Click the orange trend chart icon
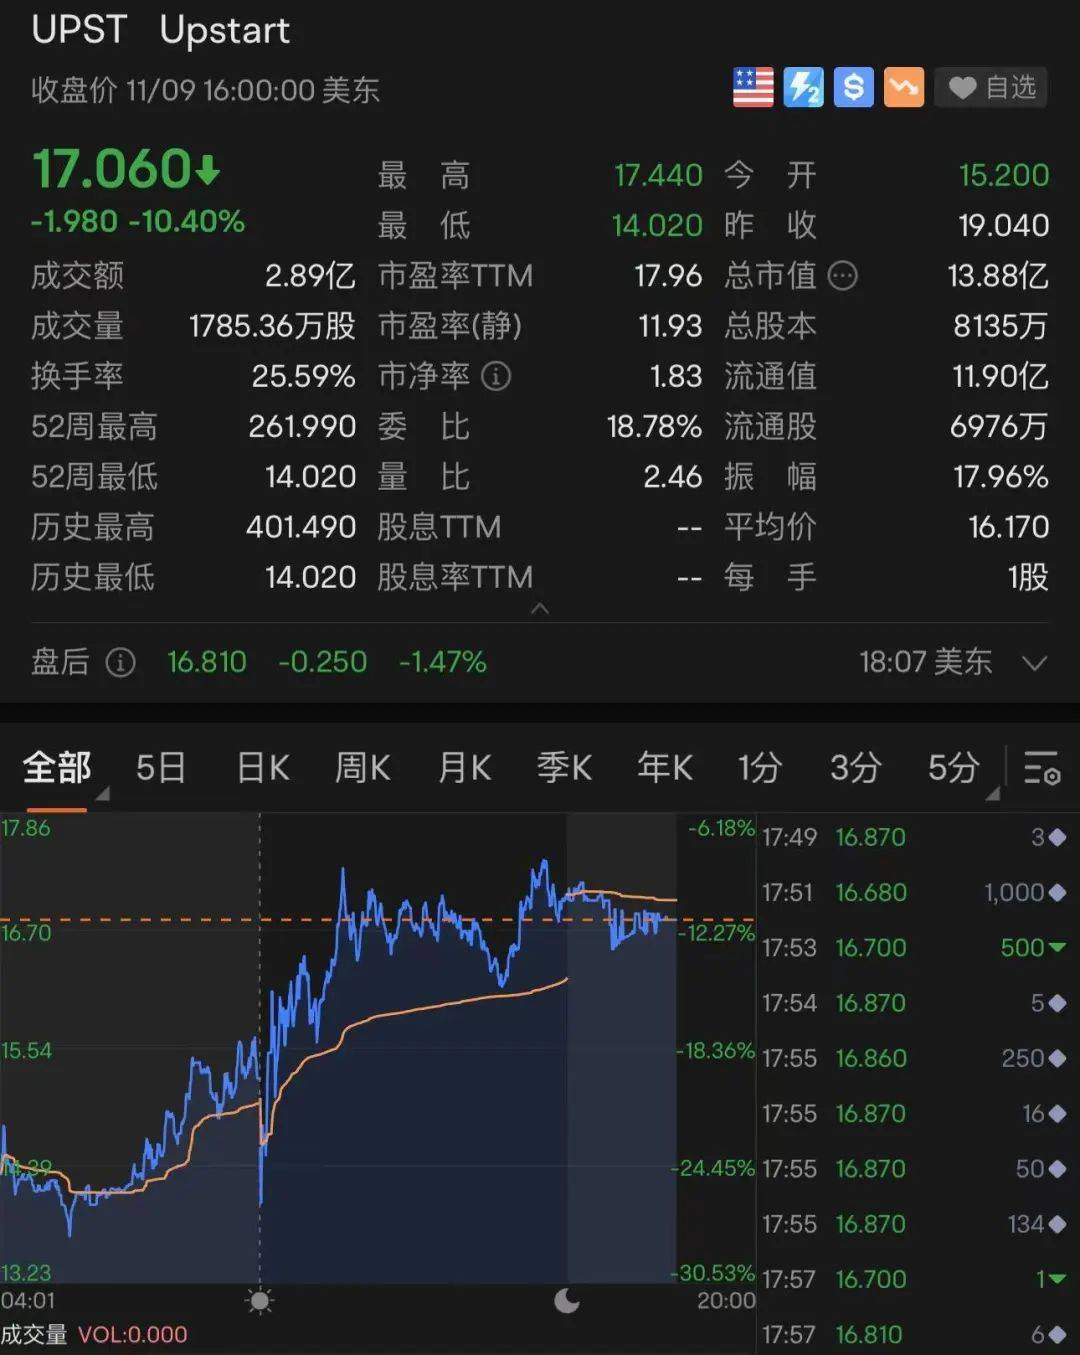 903,88
